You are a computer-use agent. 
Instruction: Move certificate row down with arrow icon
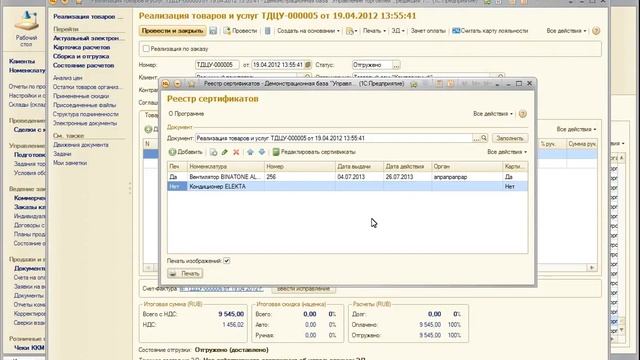(262, 152)
